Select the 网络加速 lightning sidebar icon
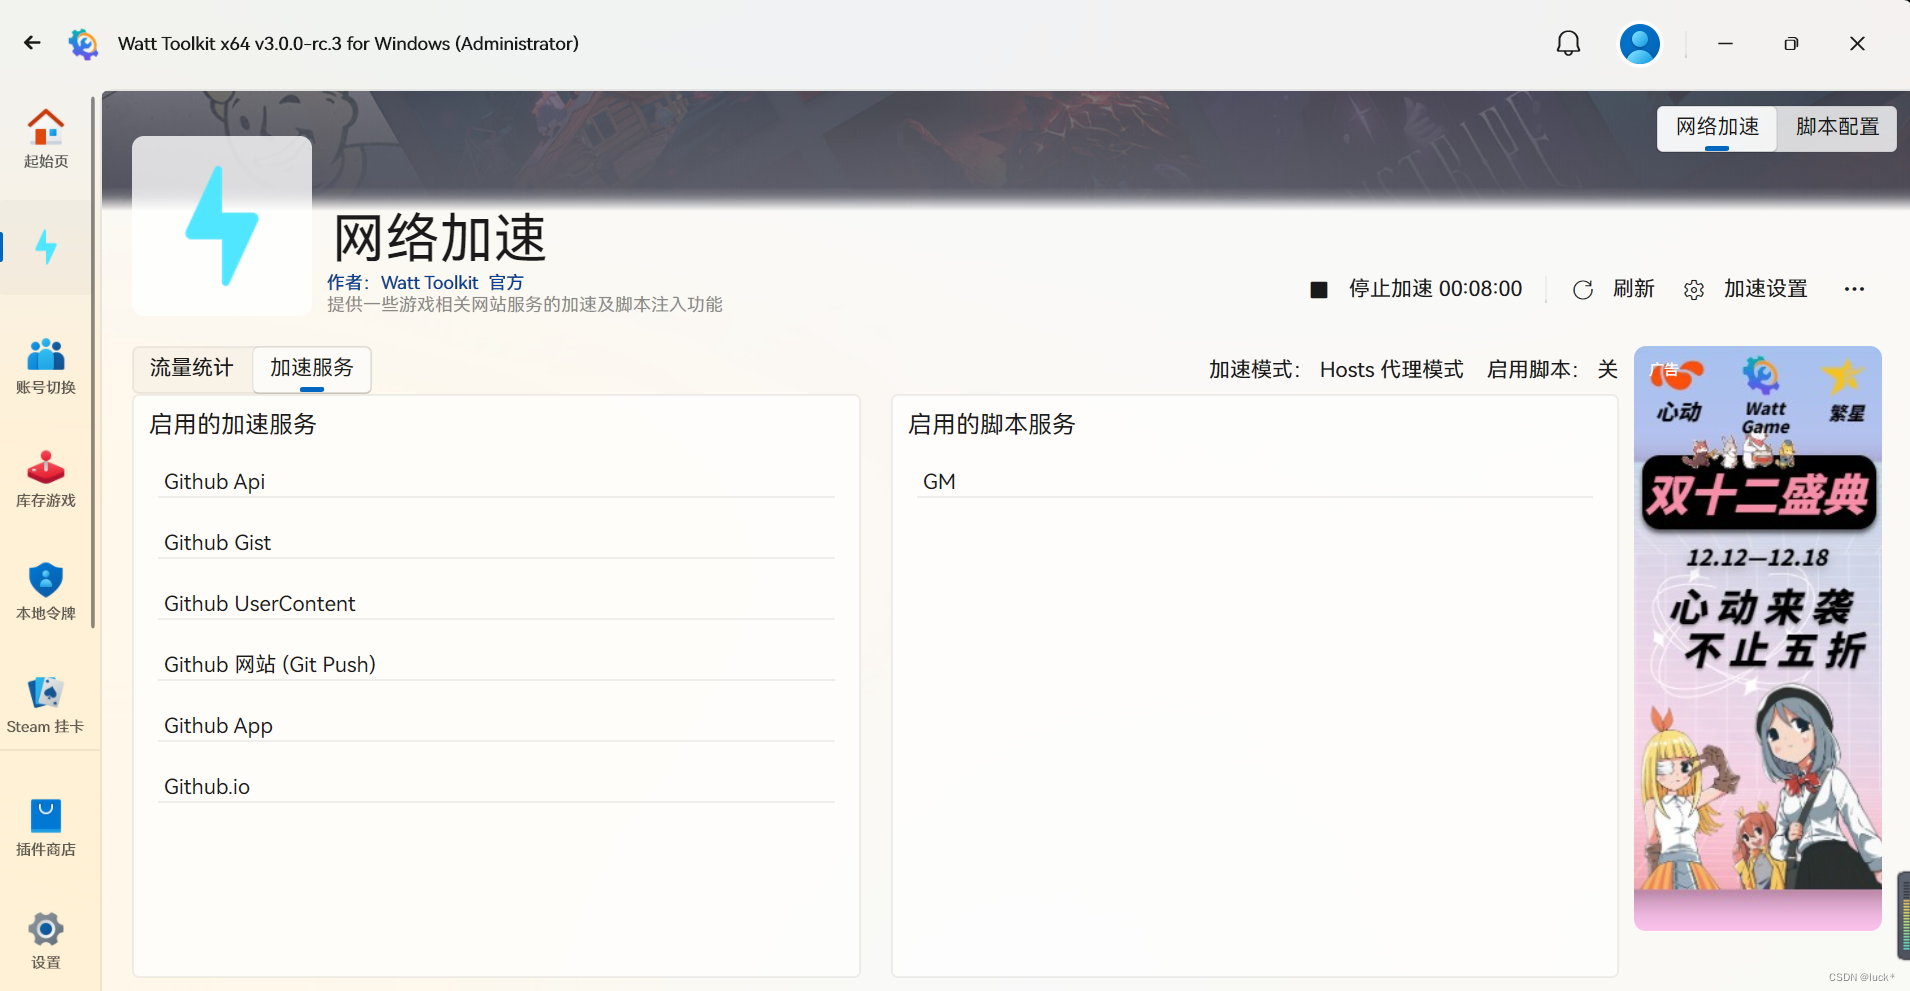This screenshot has width=1910, height=991. (45, 247)
